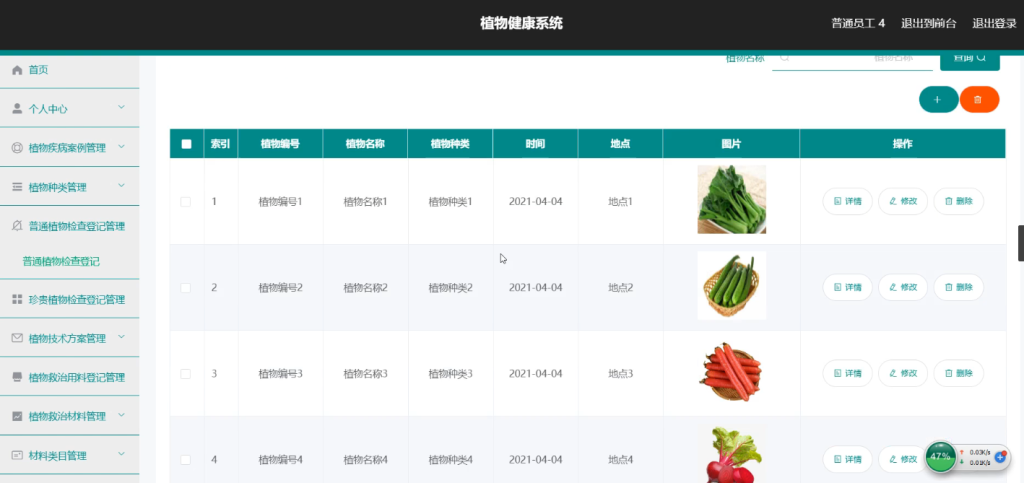Image resolution: width=1024 pixels, height=483 pixels.
Task: Click the orange trash delete button
Action: (979, 99)
